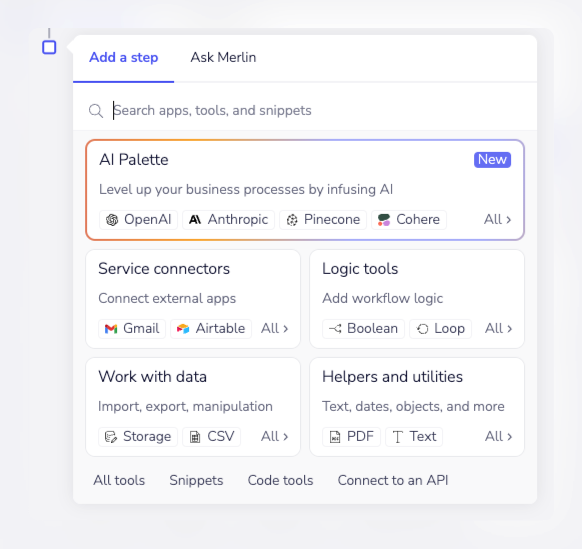Expand All in Service connectors card

[275, 329]
